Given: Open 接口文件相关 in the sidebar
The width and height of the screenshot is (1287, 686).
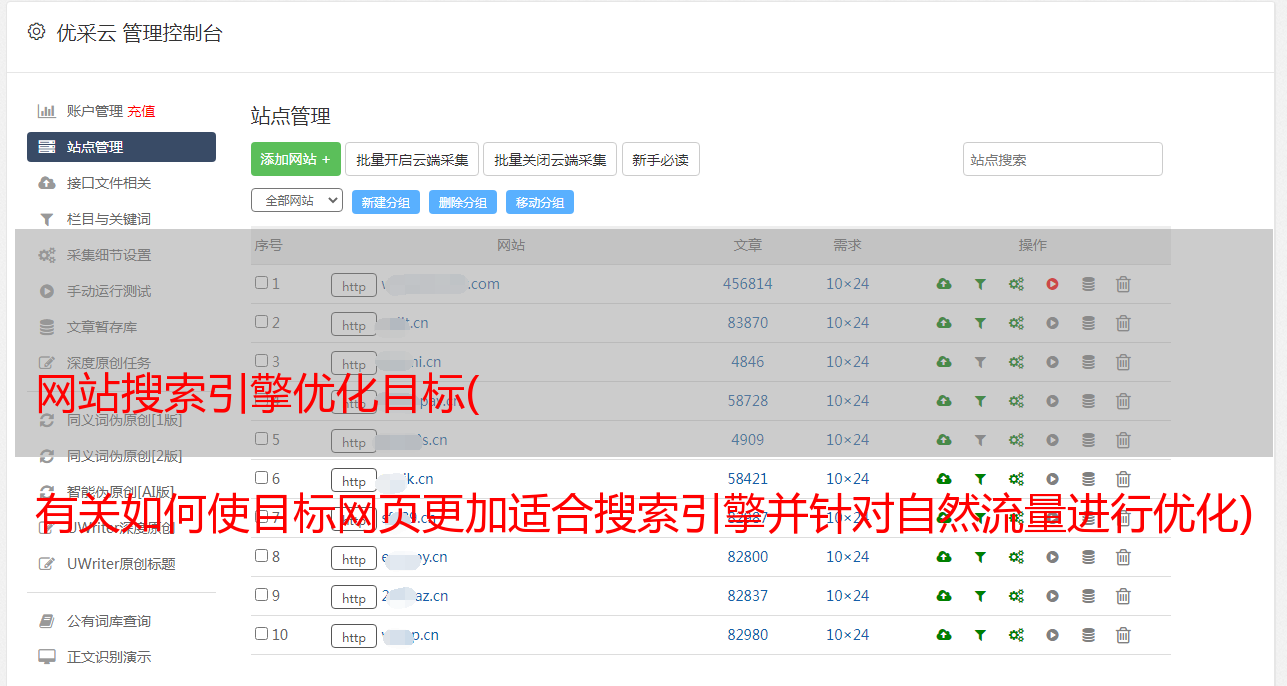Looking at the screenshot, I should [109, 183].
